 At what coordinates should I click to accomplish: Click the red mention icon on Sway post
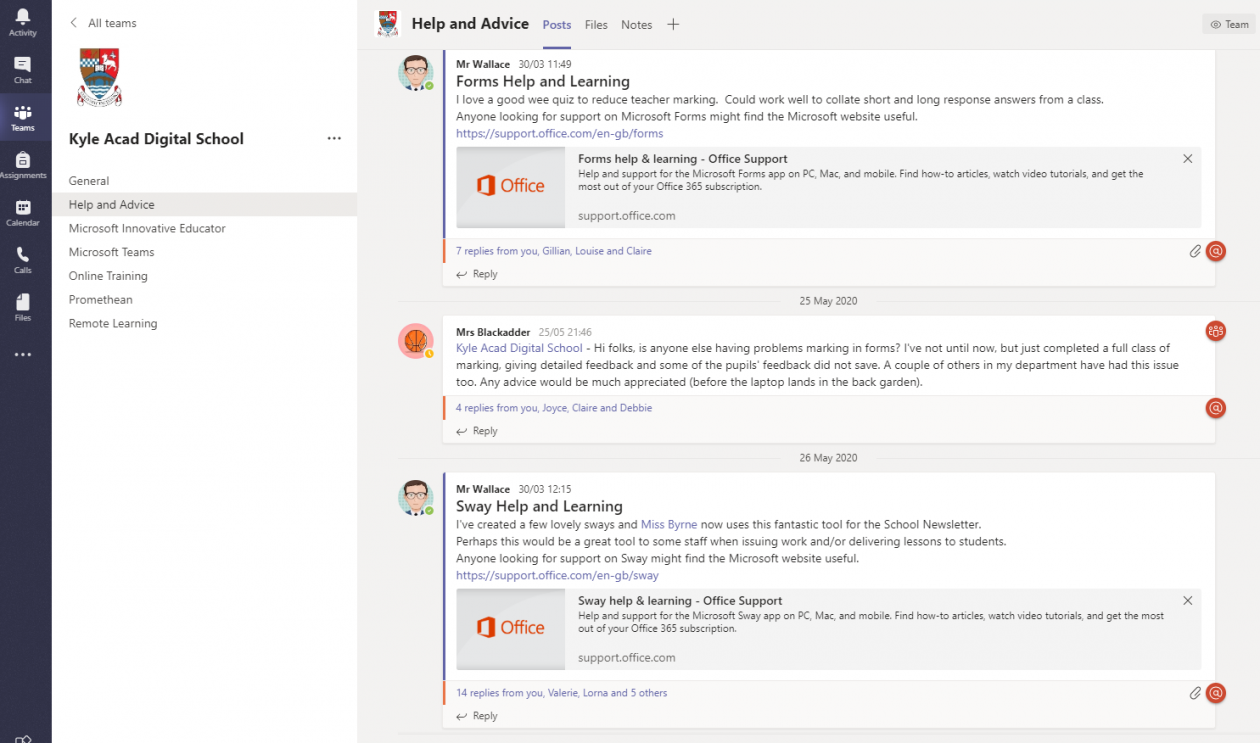tap(1216, 692)
